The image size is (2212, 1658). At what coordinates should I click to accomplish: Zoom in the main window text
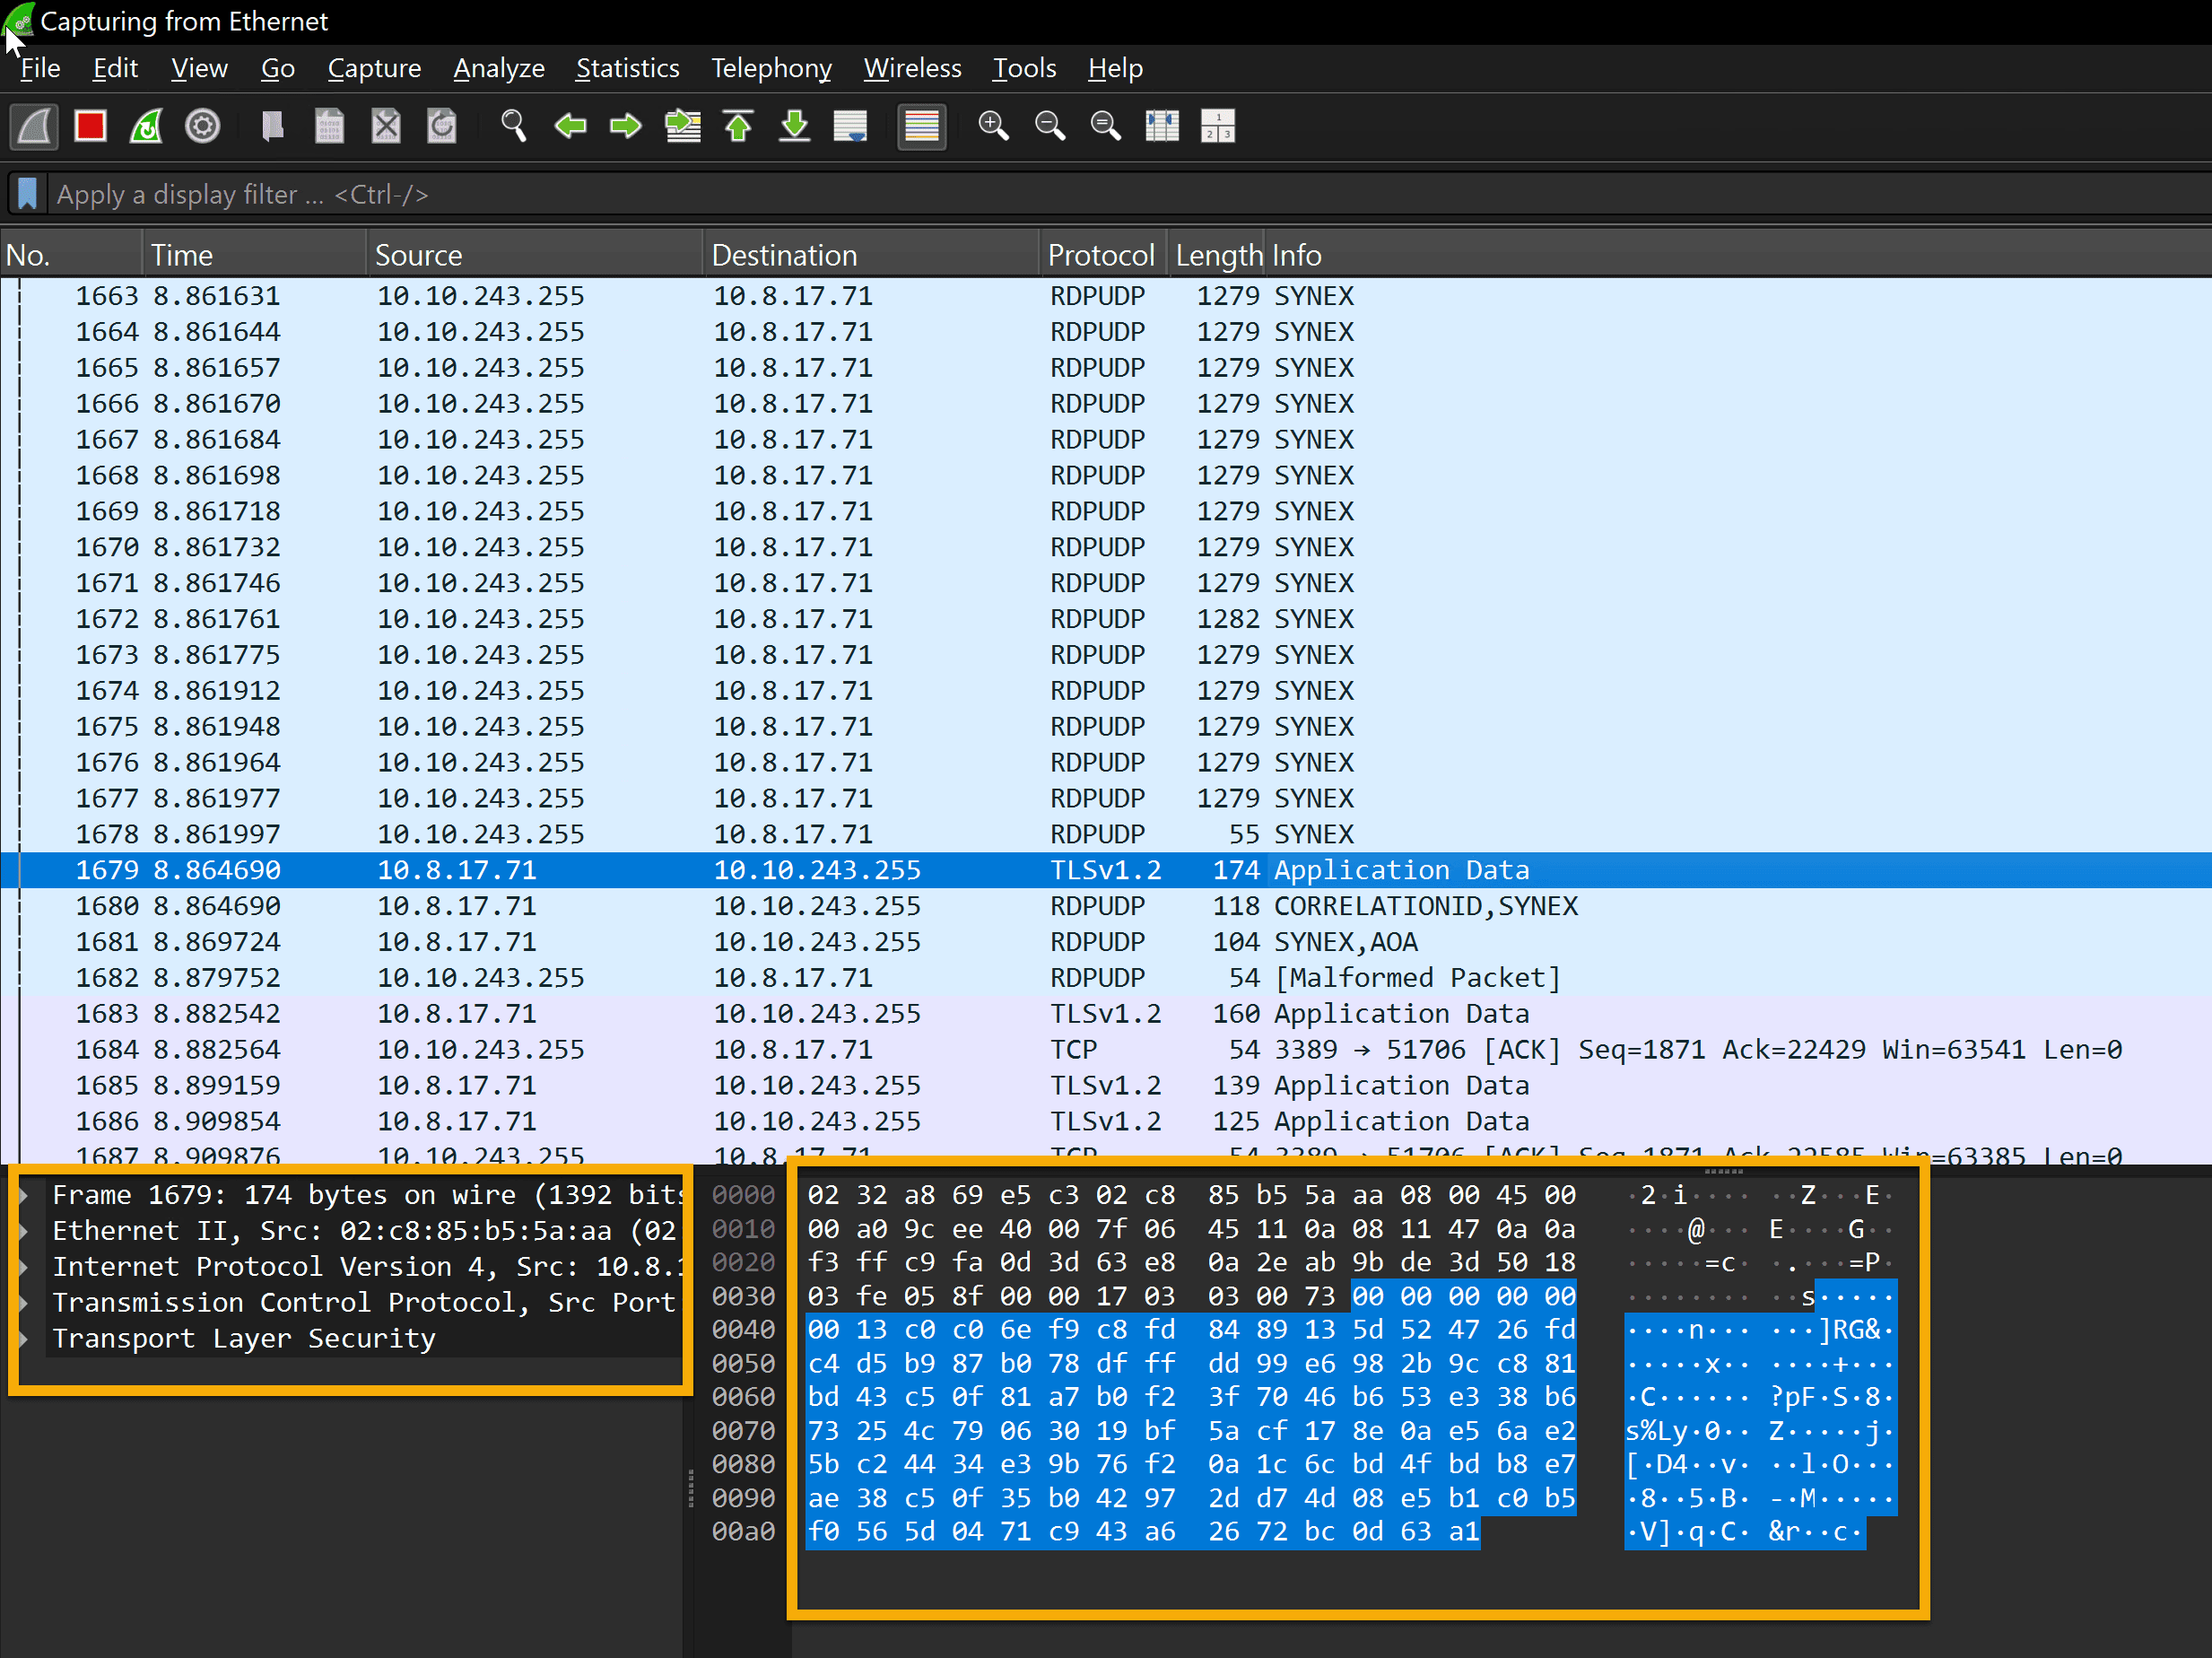coord(993,127)
